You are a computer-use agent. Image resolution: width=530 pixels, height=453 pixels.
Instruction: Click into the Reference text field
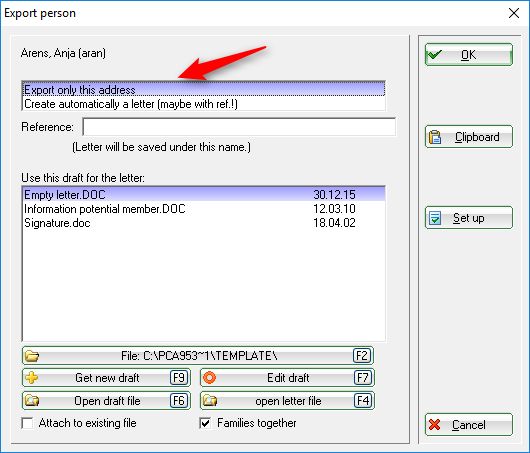[x=239, y=127]
